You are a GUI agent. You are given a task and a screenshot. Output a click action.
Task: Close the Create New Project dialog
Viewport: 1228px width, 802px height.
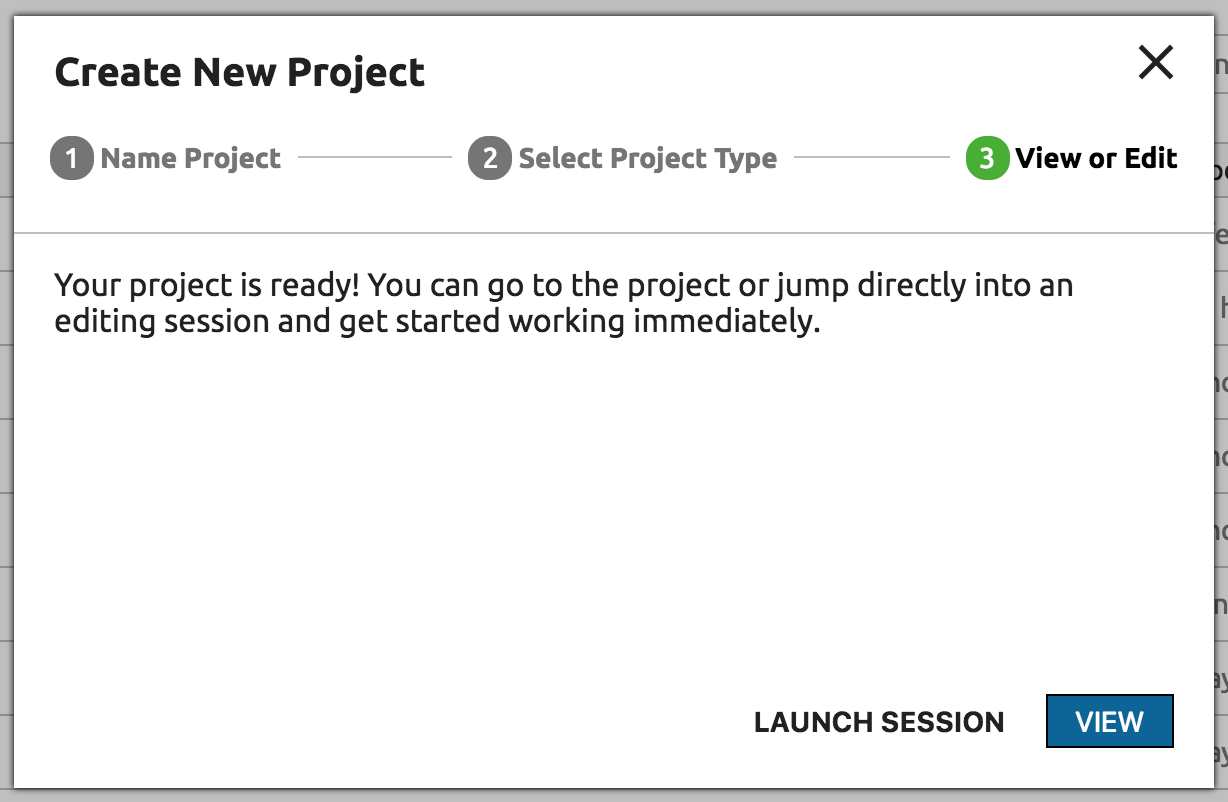[x=1155, y=64]
